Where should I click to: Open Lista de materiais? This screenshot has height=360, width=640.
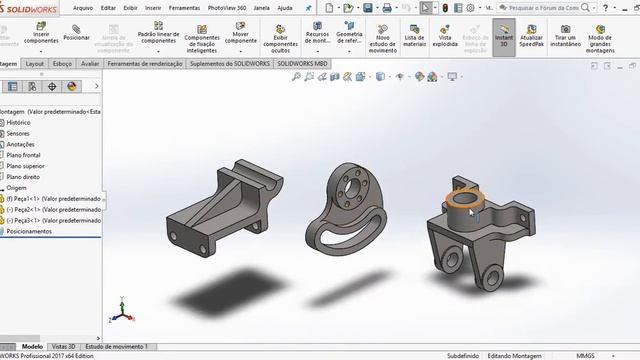pyautogui.click(x=414, y=35)
